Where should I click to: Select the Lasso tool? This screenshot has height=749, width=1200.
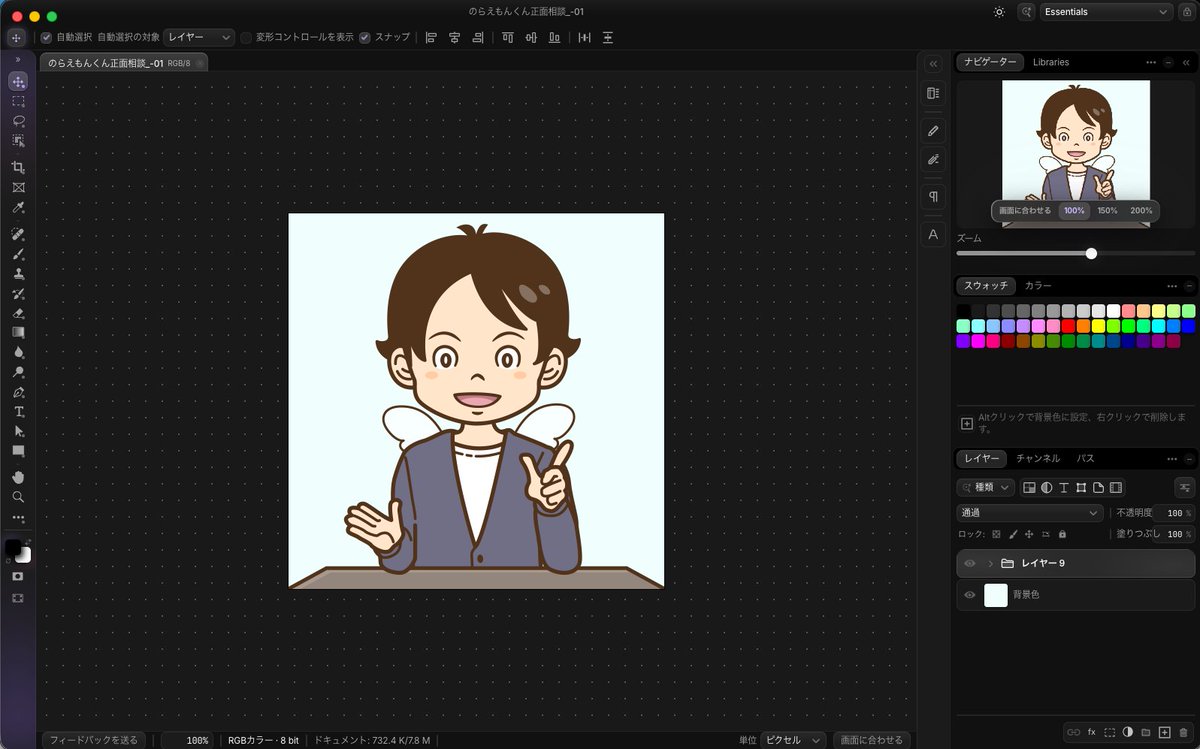[x=18, y=121]
